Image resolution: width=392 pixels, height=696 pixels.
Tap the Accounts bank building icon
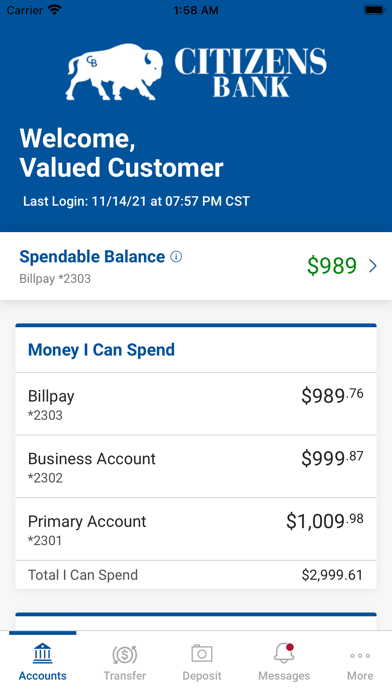pyautogui.click(x=42, y=653)
